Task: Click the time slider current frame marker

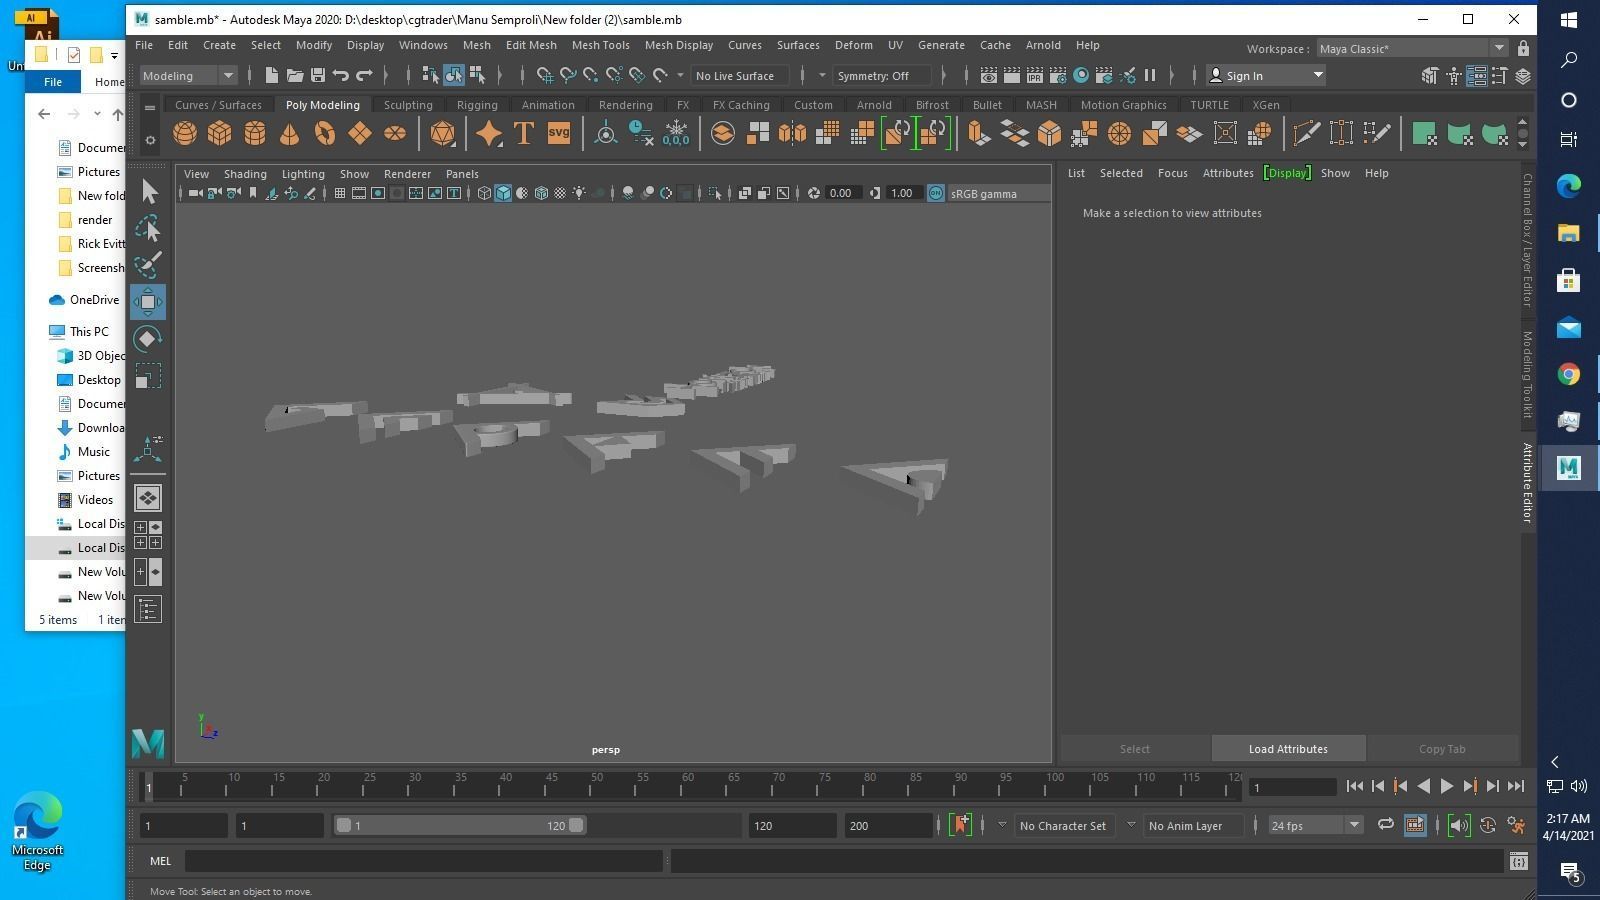Action: (x=148, y=788)
